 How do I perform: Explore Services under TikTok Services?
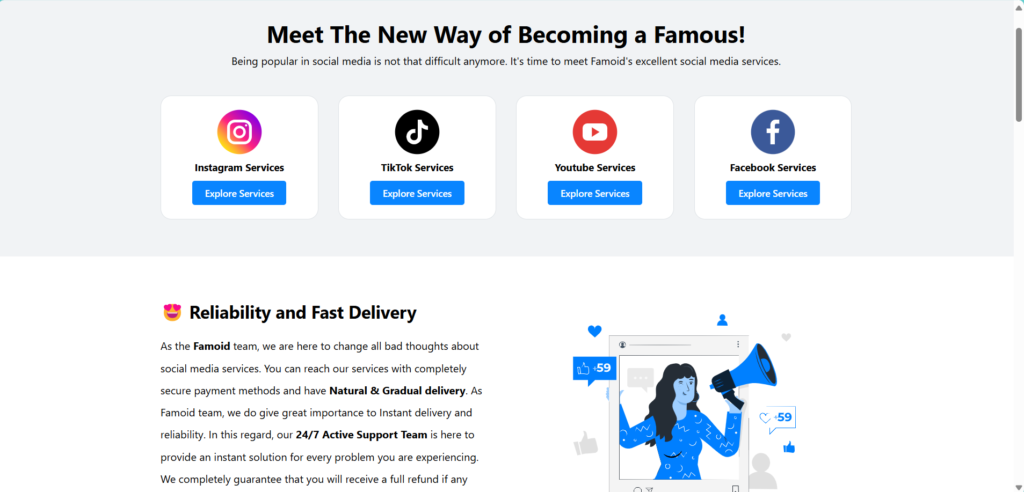(417, 193)
